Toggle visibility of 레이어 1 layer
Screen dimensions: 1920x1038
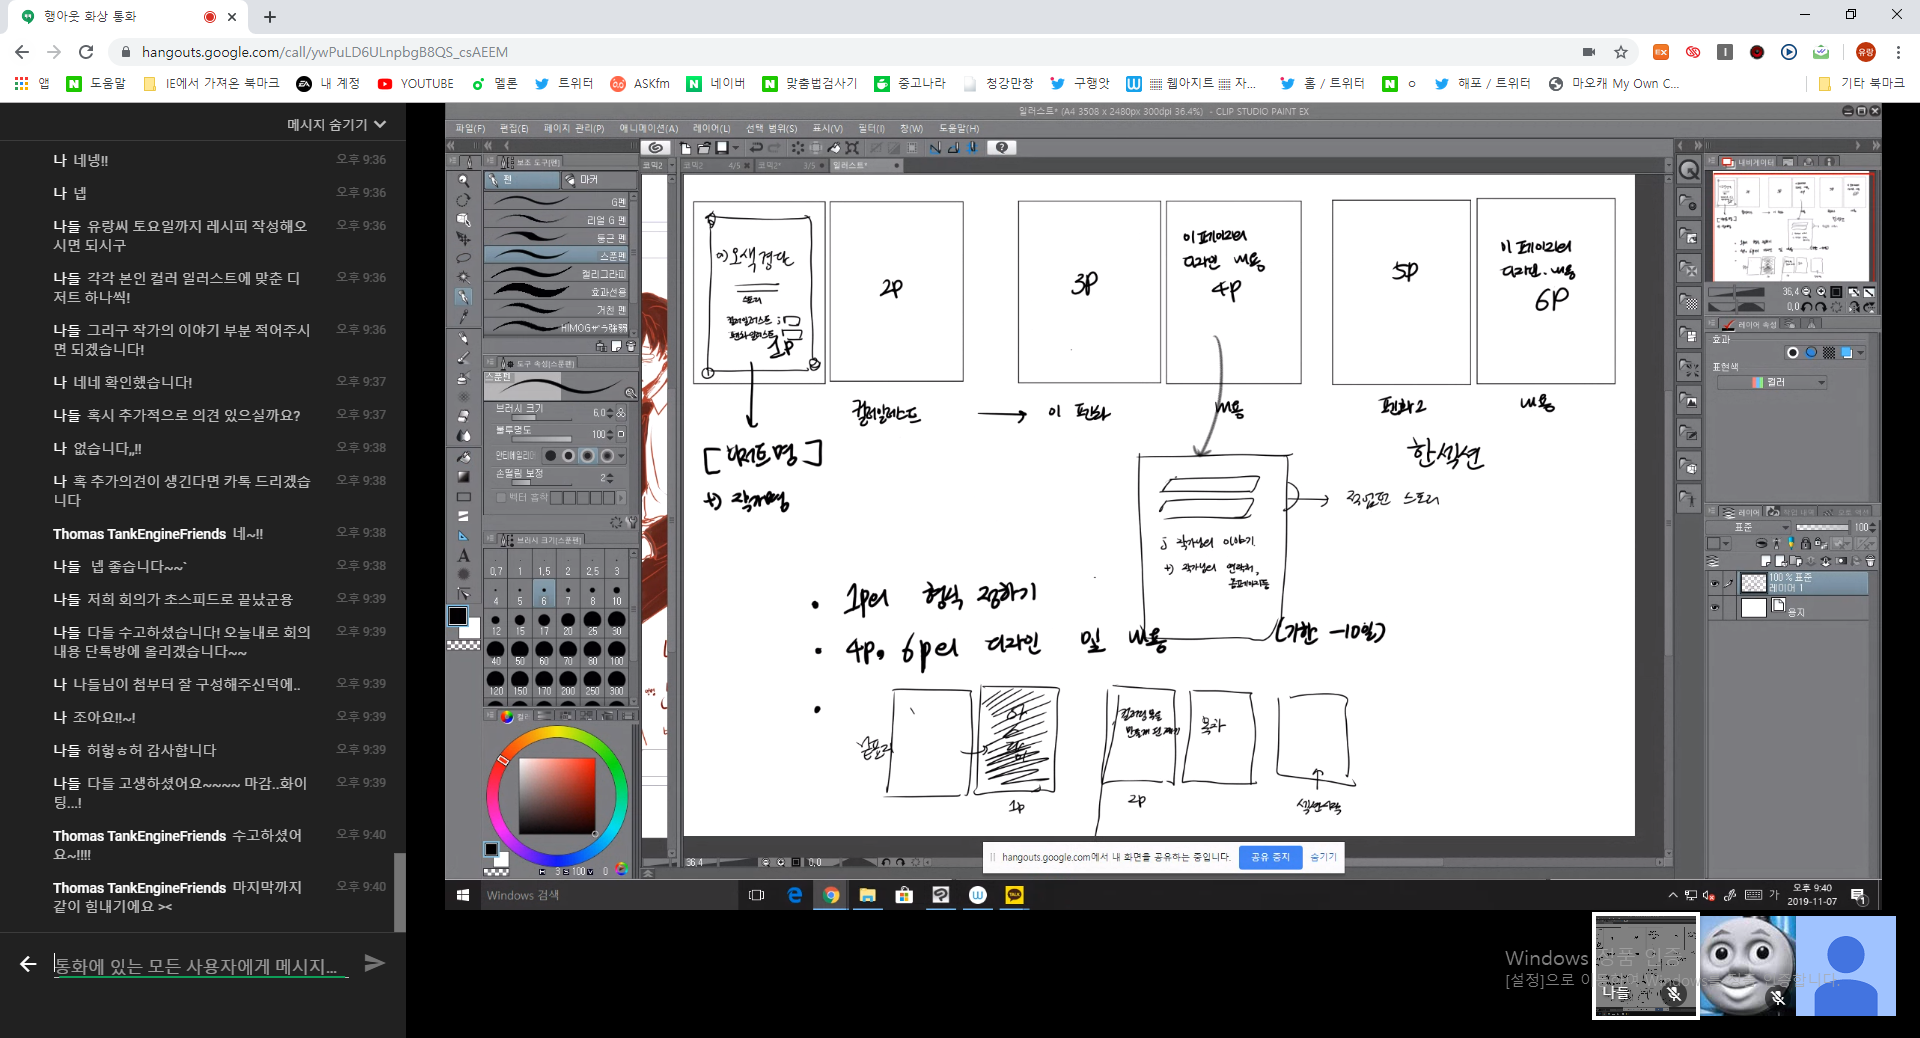coord(1715,583)
